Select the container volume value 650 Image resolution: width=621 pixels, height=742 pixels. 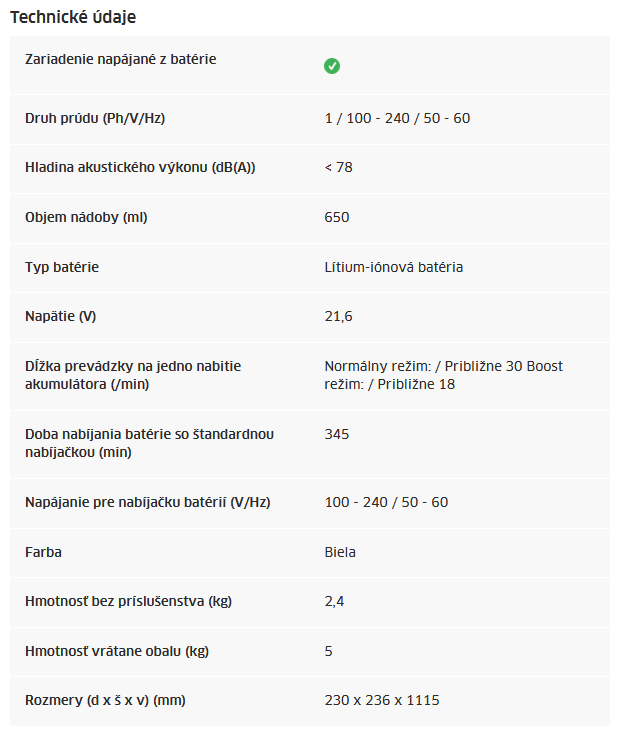tap(337, 217)
